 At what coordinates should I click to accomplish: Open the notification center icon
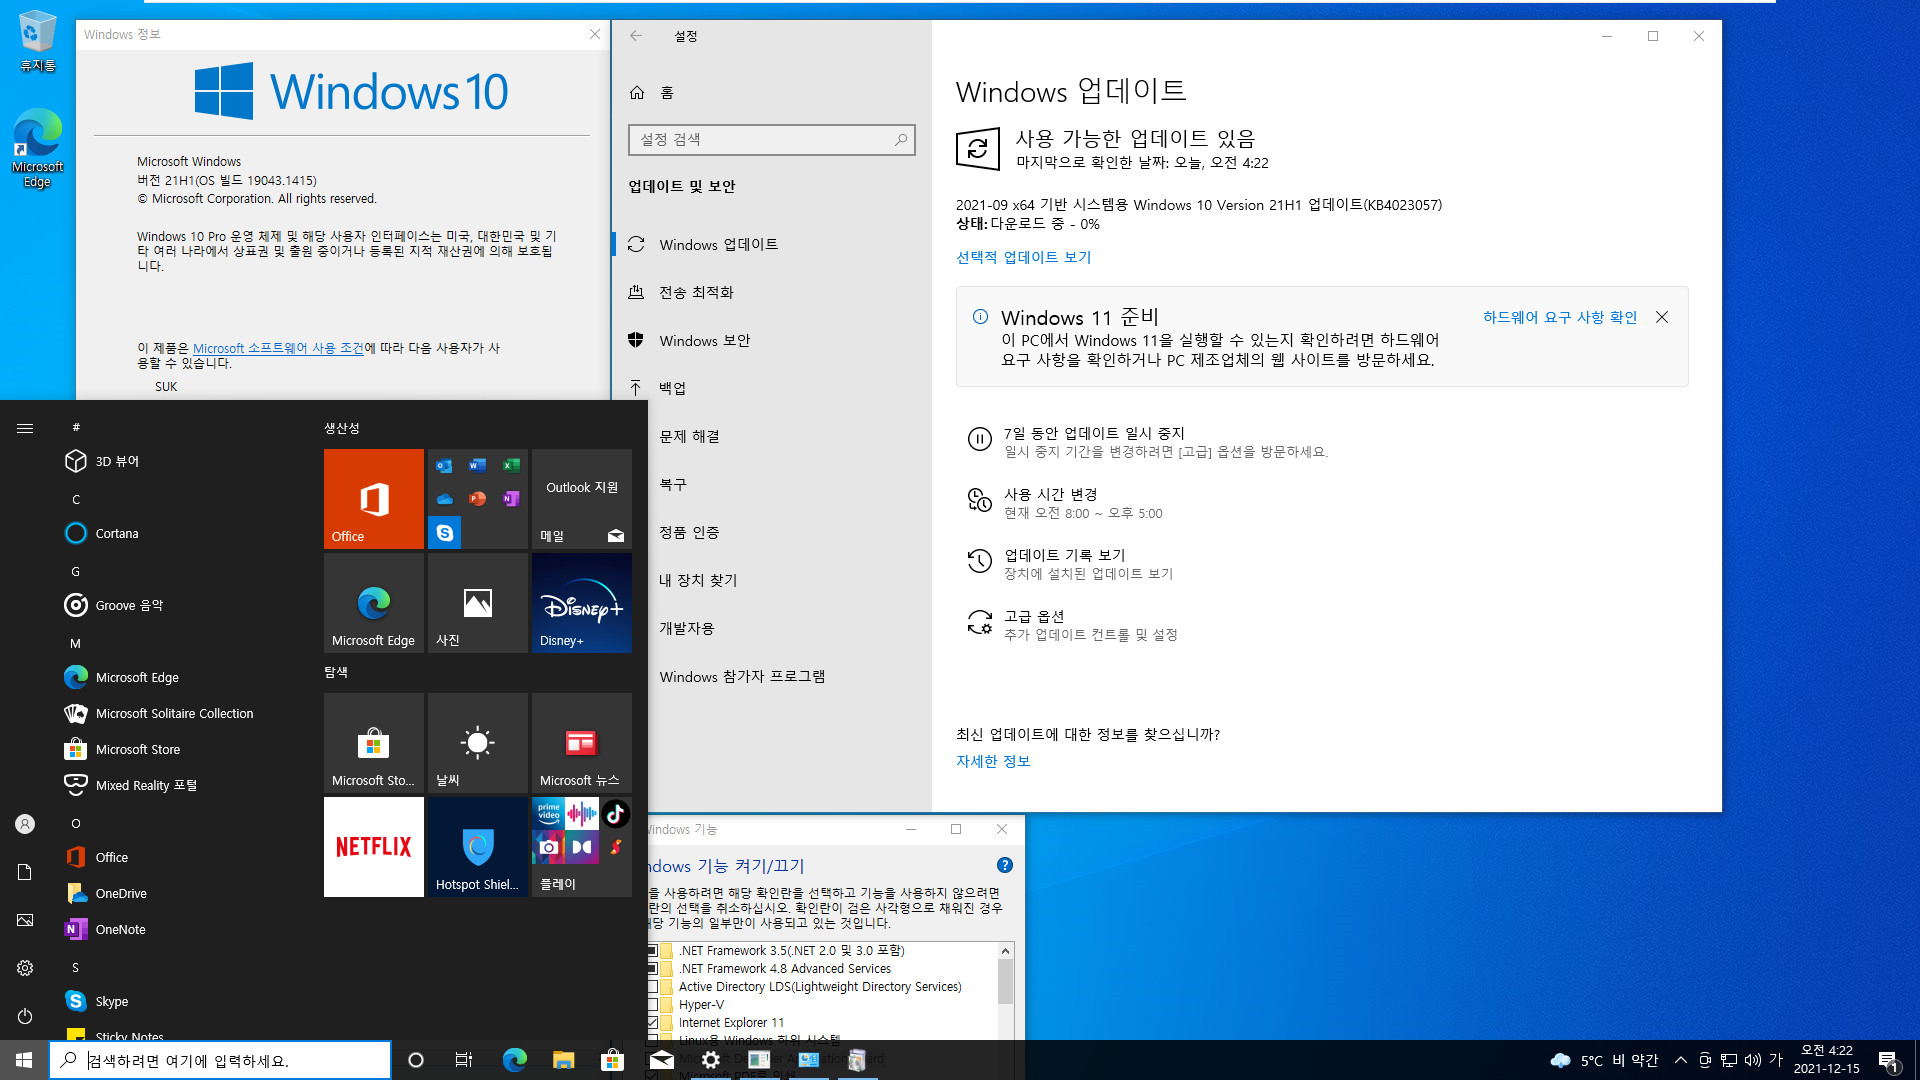1888,1060
